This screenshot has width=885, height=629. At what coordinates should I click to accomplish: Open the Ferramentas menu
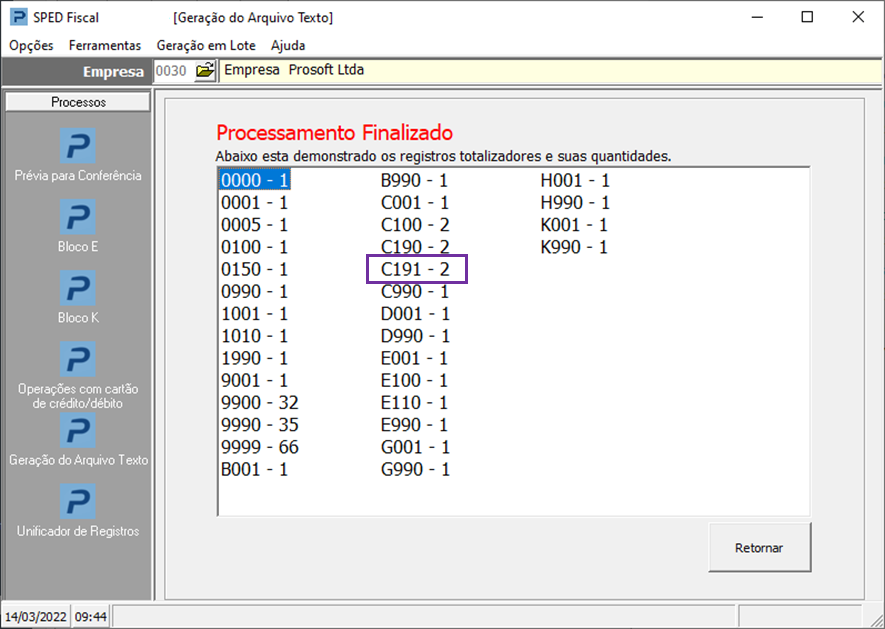point(105,45)
